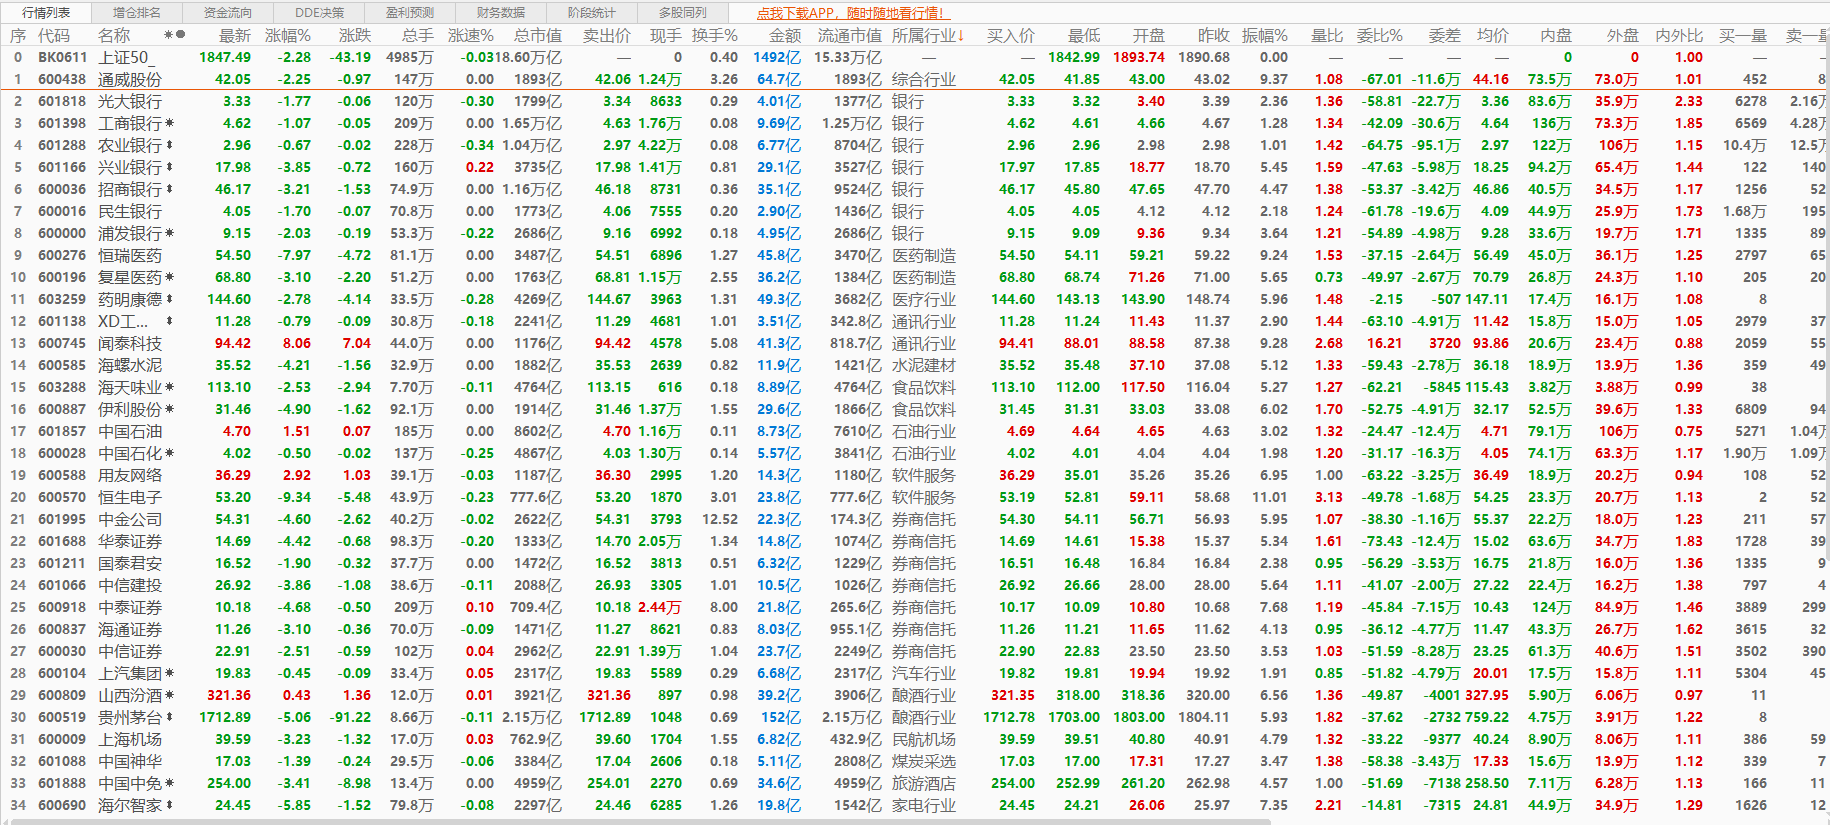Click the marker icon next to 农业银行
This screenshot has width=1830, height=825.
(x=170, y=145)
